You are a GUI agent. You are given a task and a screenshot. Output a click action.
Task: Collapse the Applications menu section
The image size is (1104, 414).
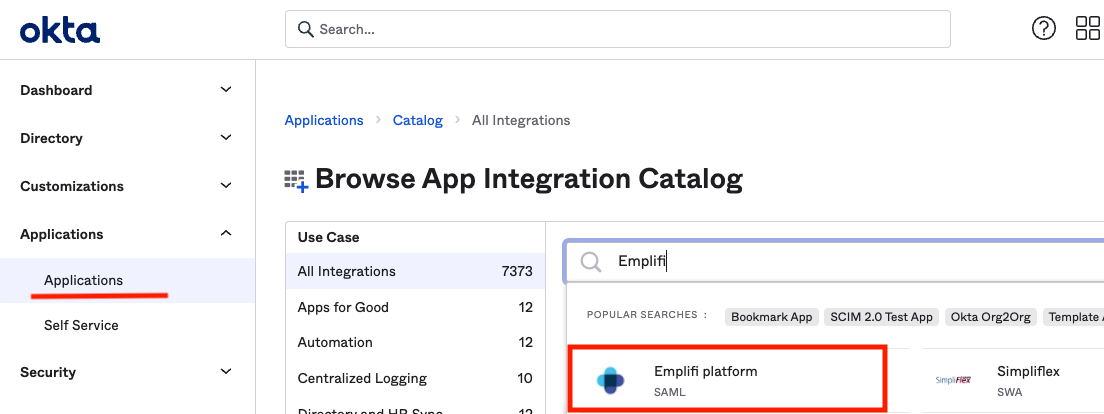[226, 234]
